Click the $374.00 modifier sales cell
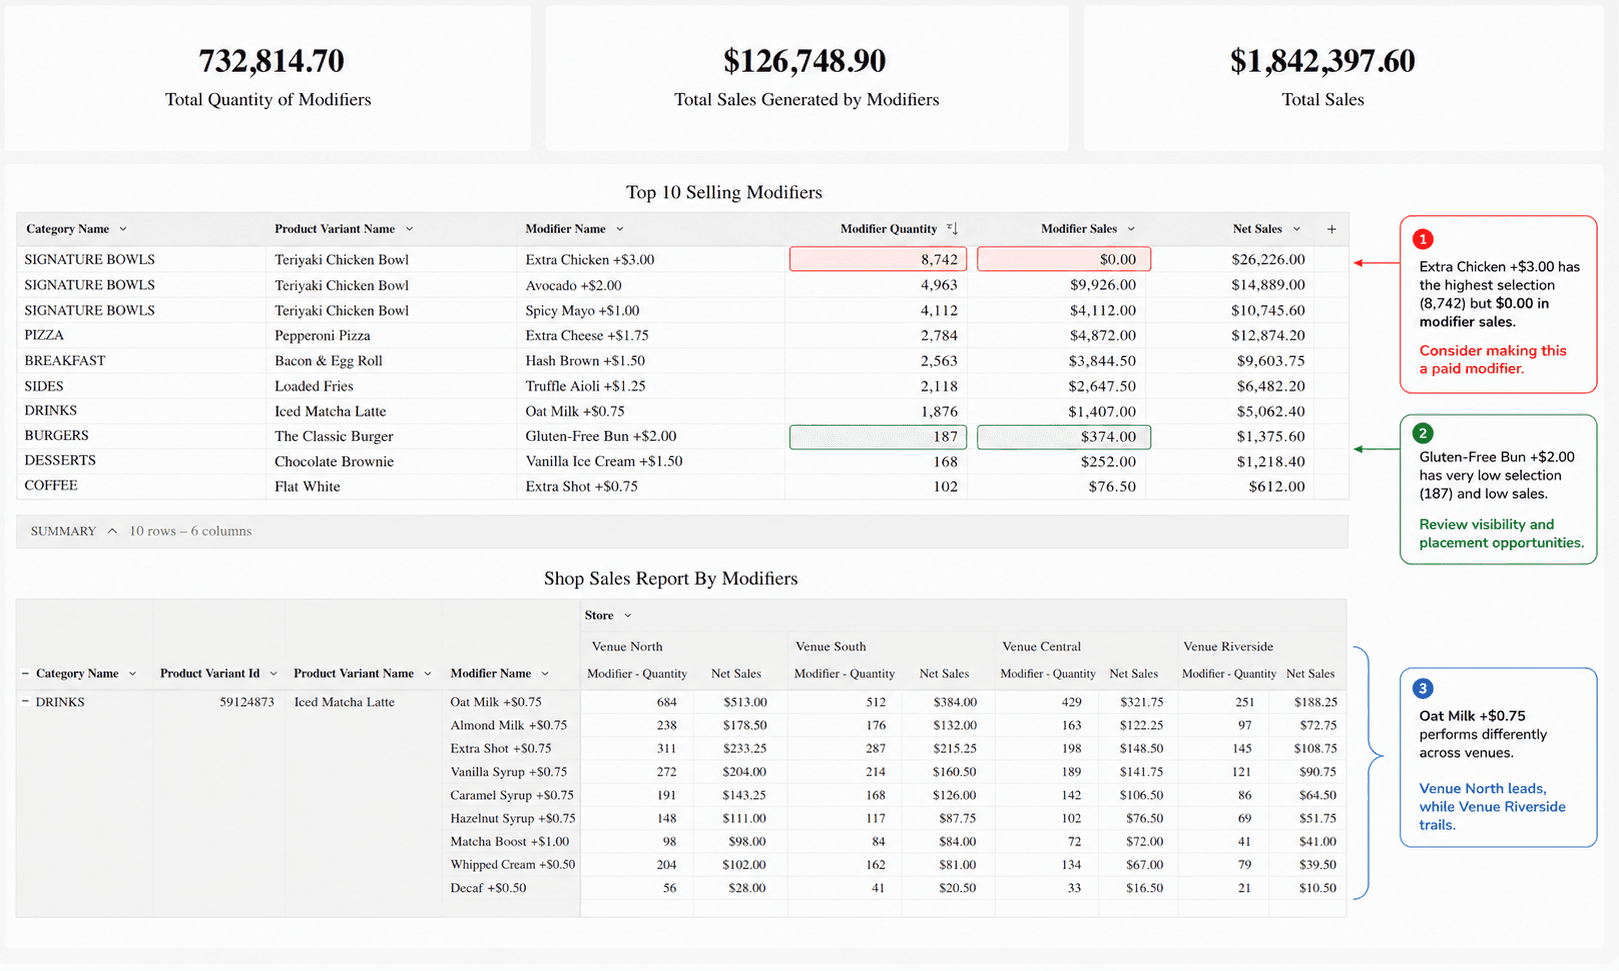The height and width of the screenshot is (971, 1619). point(1064,437)
